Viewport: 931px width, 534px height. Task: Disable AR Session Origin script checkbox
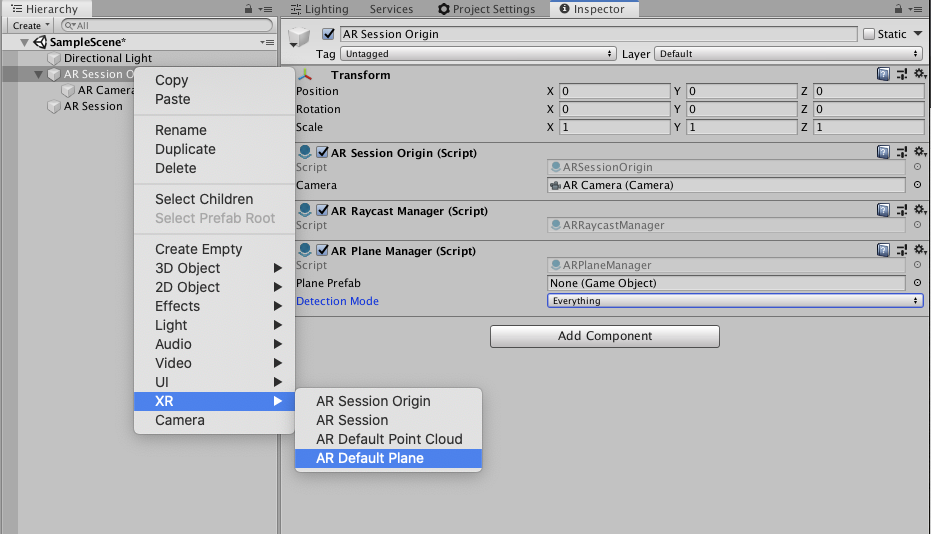click(x=322, y=152)
